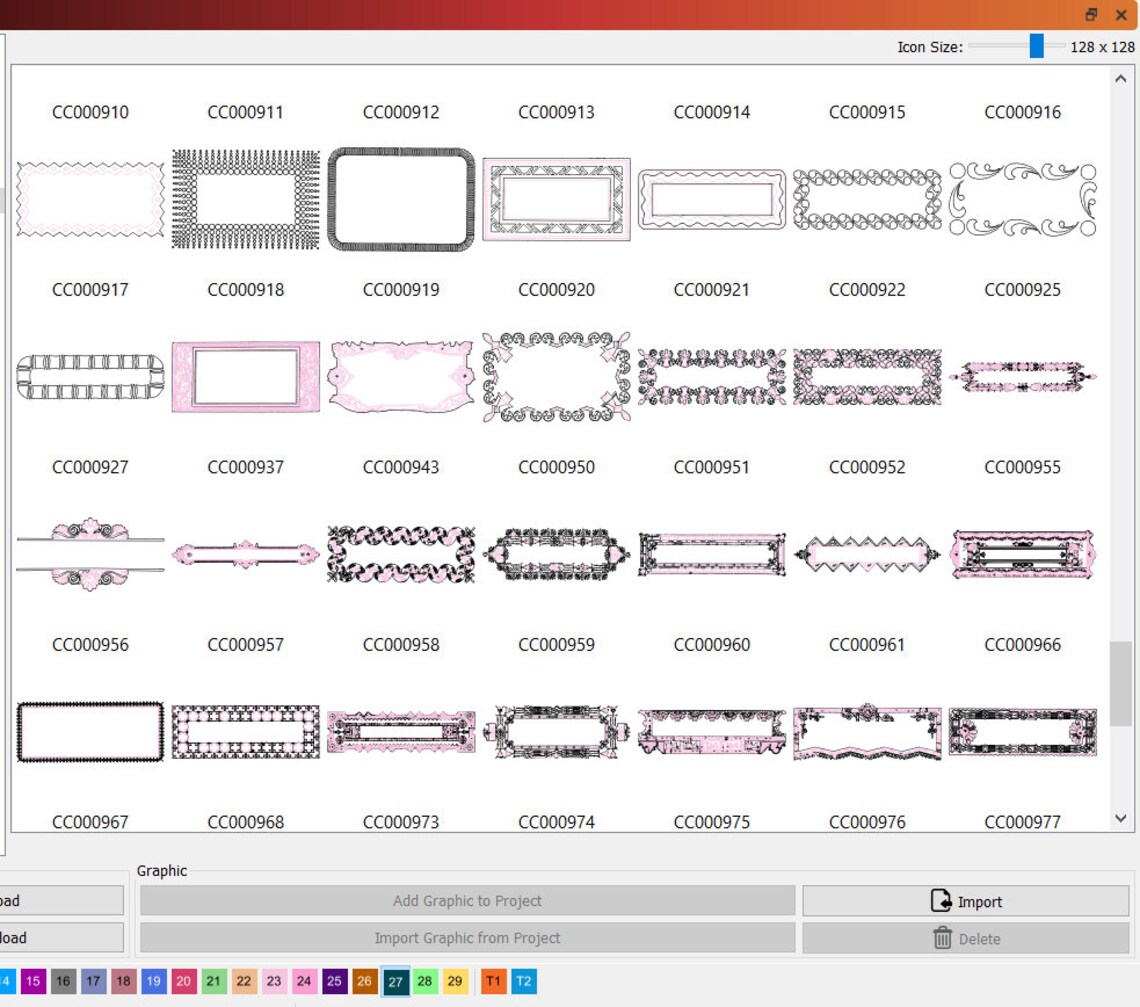Select tool layer swatch T1
1140x1007 pixels.
click(x=494, y=981)
